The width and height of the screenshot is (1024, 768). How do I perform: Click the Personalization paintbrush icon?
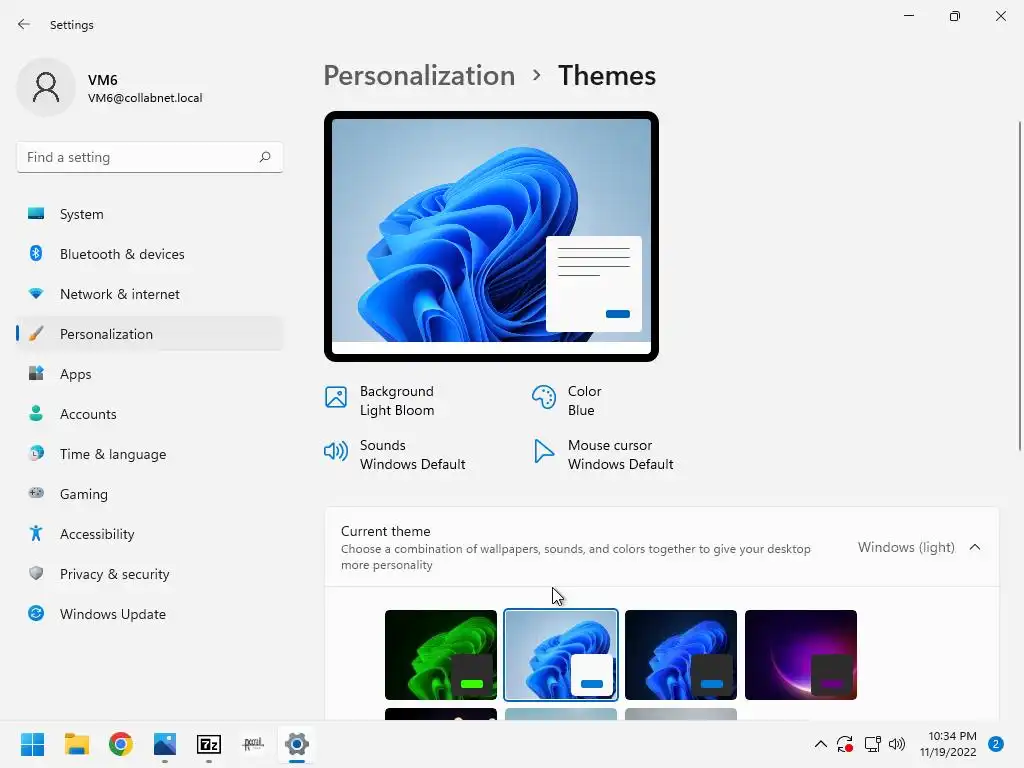36,334
